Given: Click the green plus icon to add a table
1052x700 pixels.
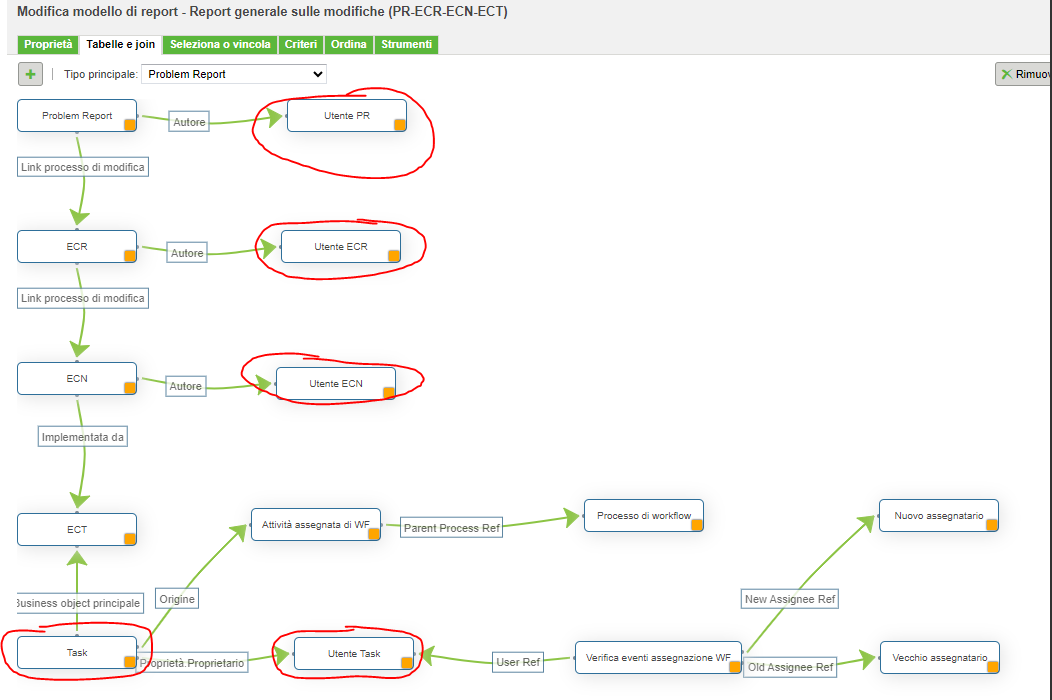Looking at the screenshot, I should point(29,73).
